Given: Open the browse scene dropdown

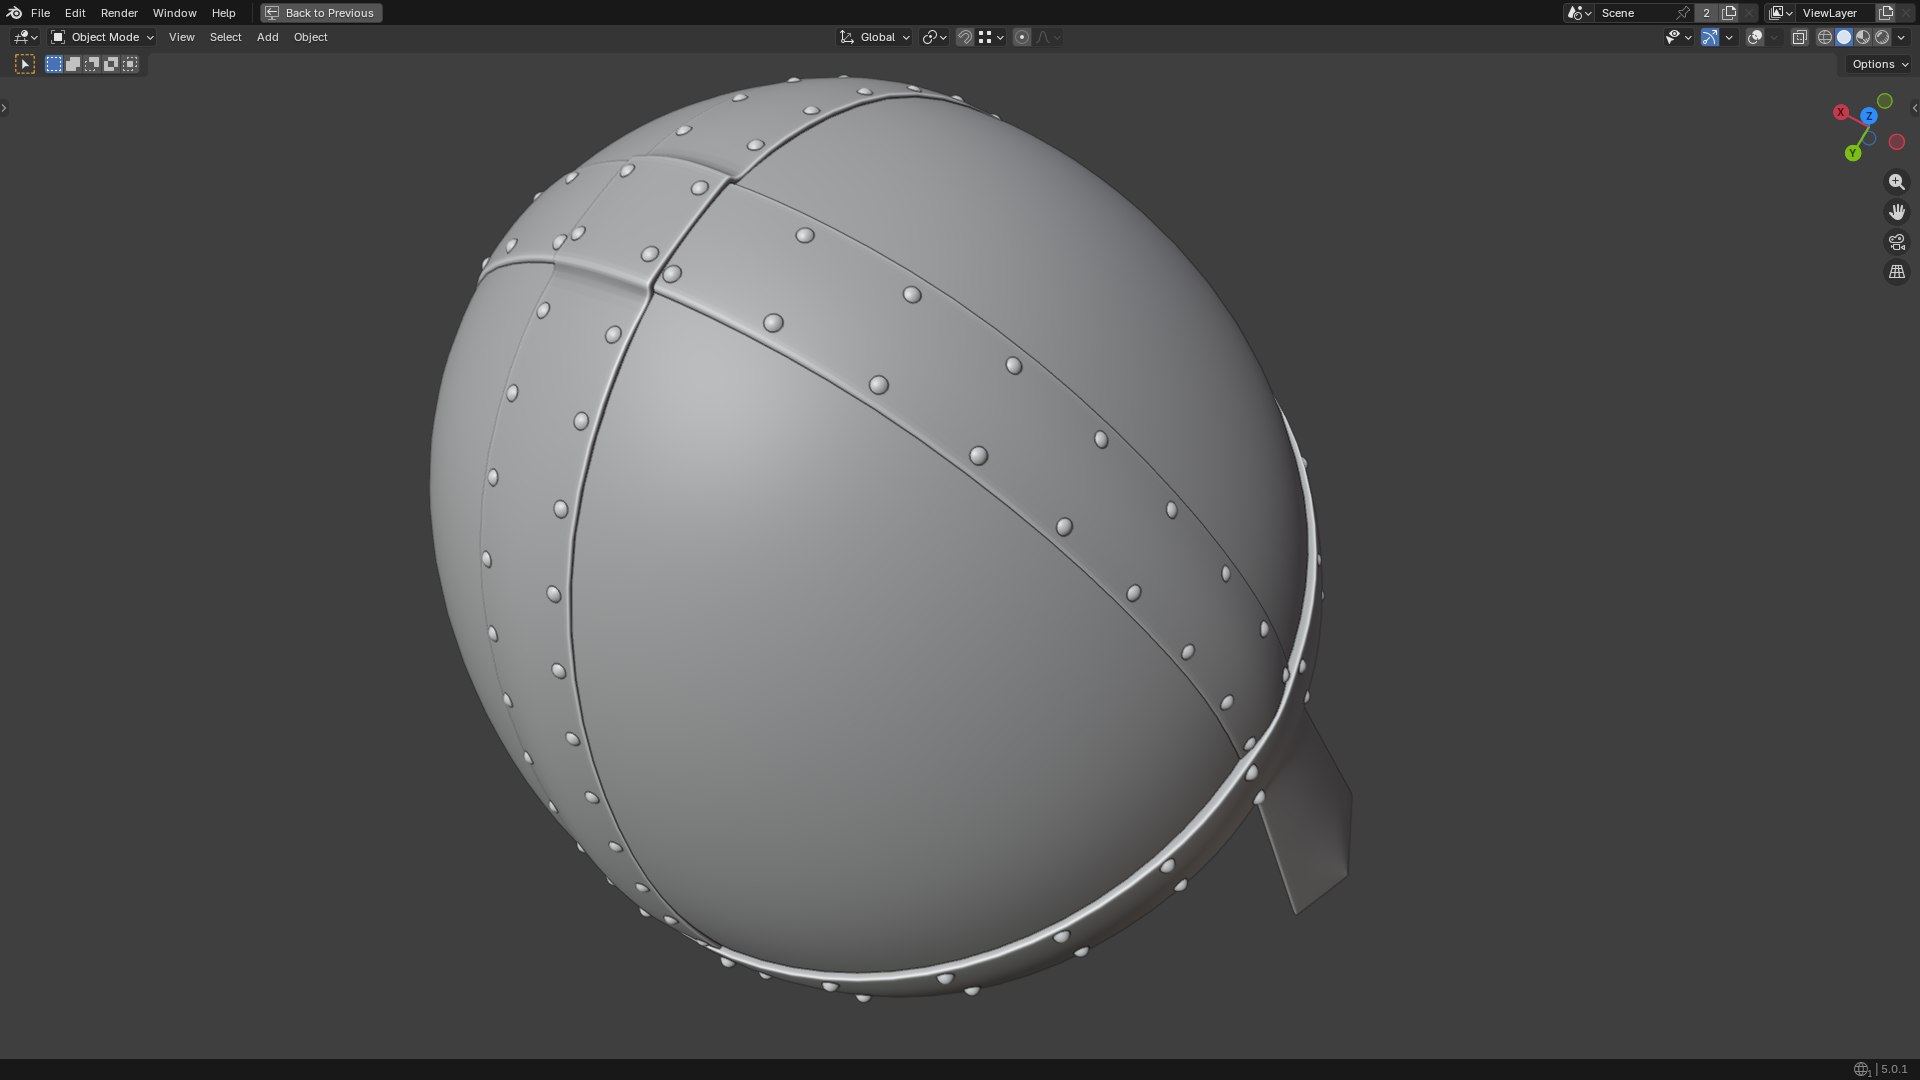Looking at the screenshot, I should coord(1579,13).
